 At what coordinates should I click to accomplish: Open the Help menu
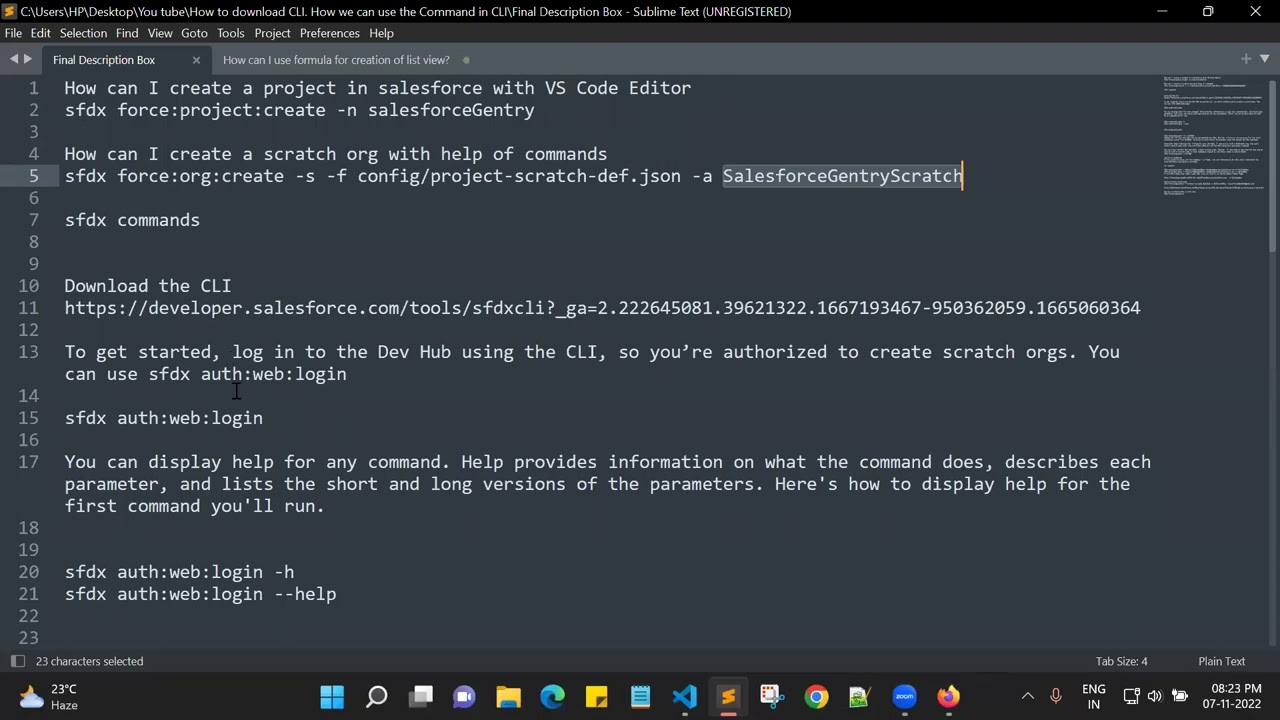381,33
